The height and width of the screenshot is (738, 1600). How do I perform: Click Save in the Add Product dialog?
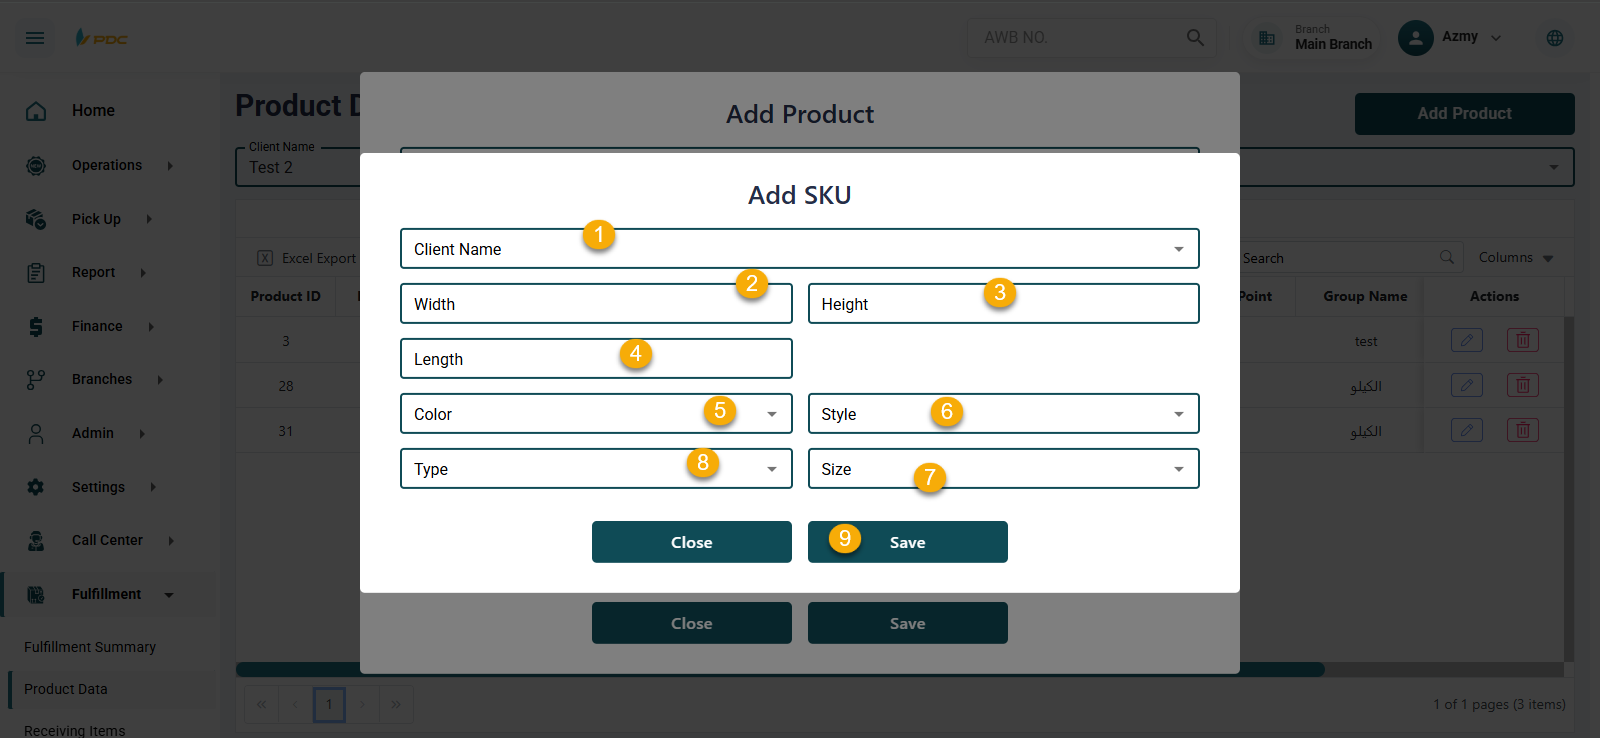pyautogui.click(x=908, y=623)
